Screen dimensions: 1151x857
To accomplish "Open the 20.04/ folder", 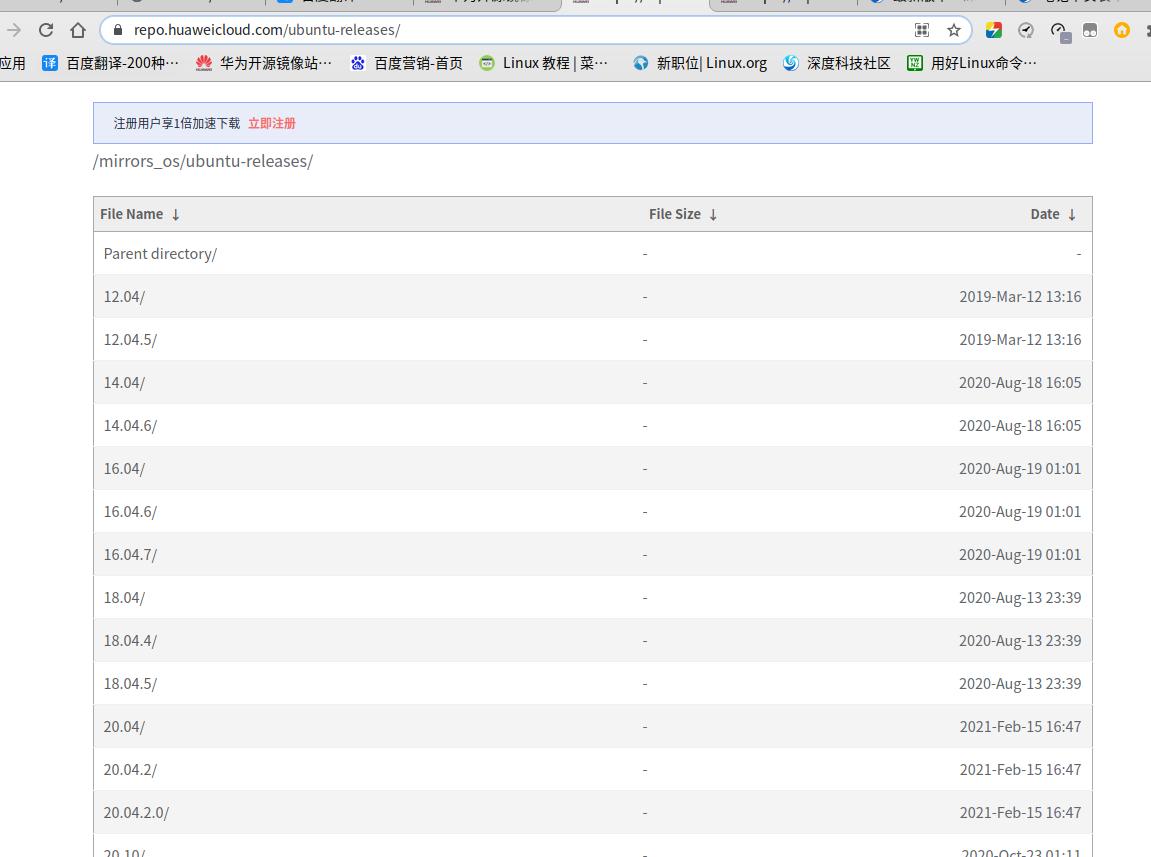I will [x=124, y=726].
